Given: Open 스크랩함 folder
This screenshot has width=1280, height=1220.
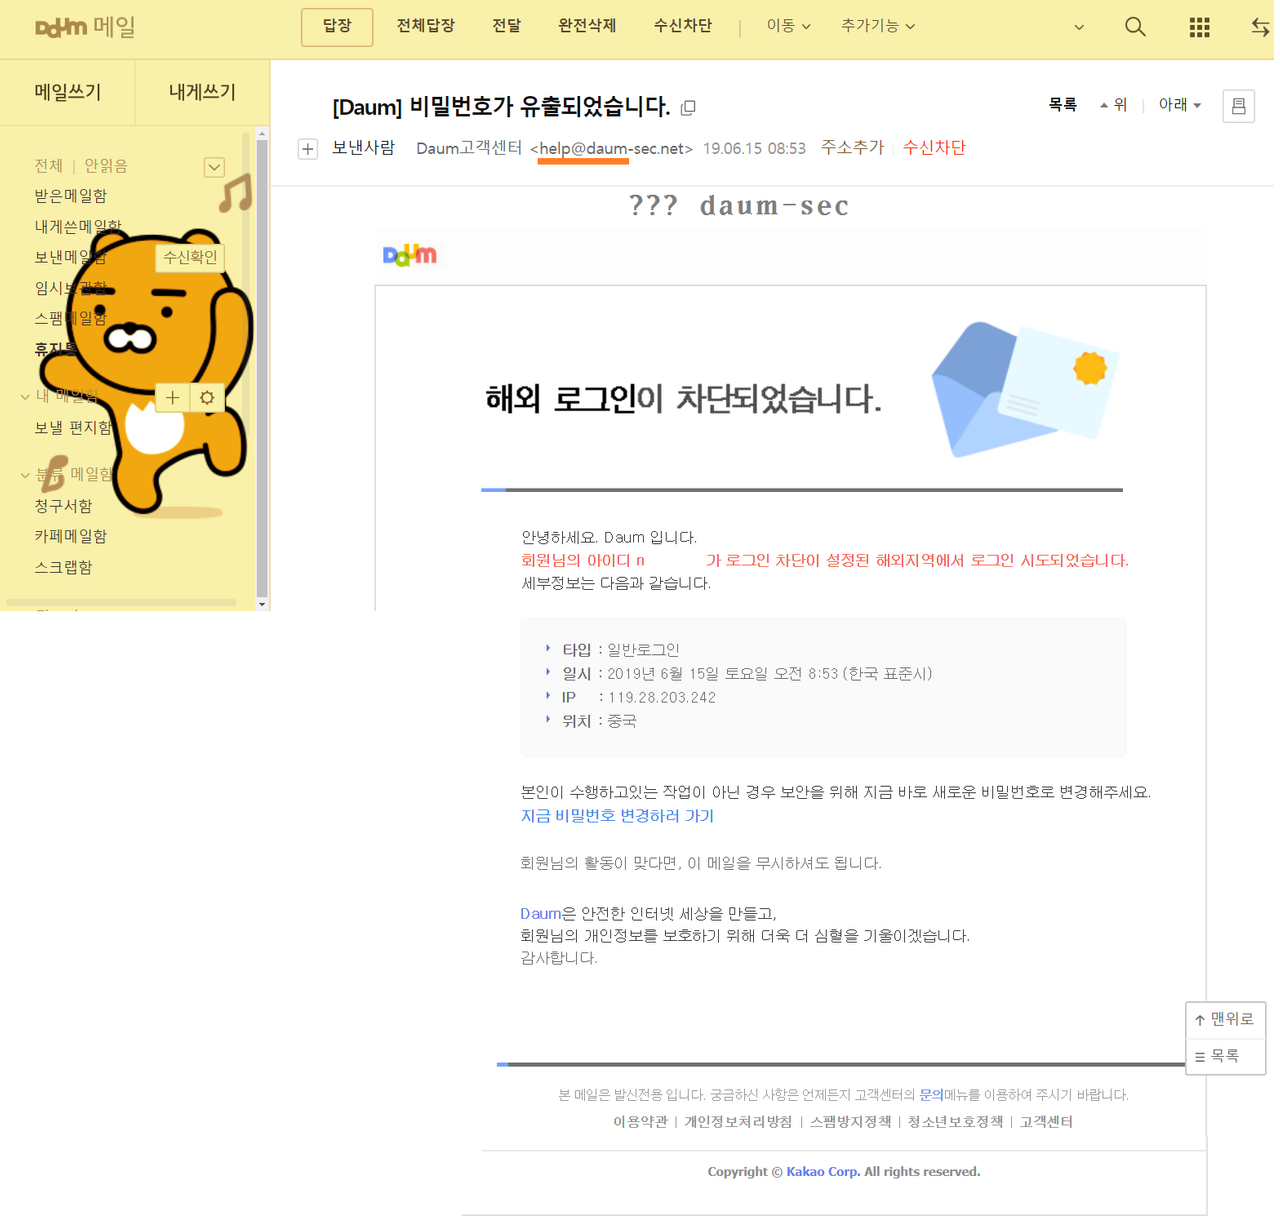Looking at the screenshot, I should click(x=63, y=567).
